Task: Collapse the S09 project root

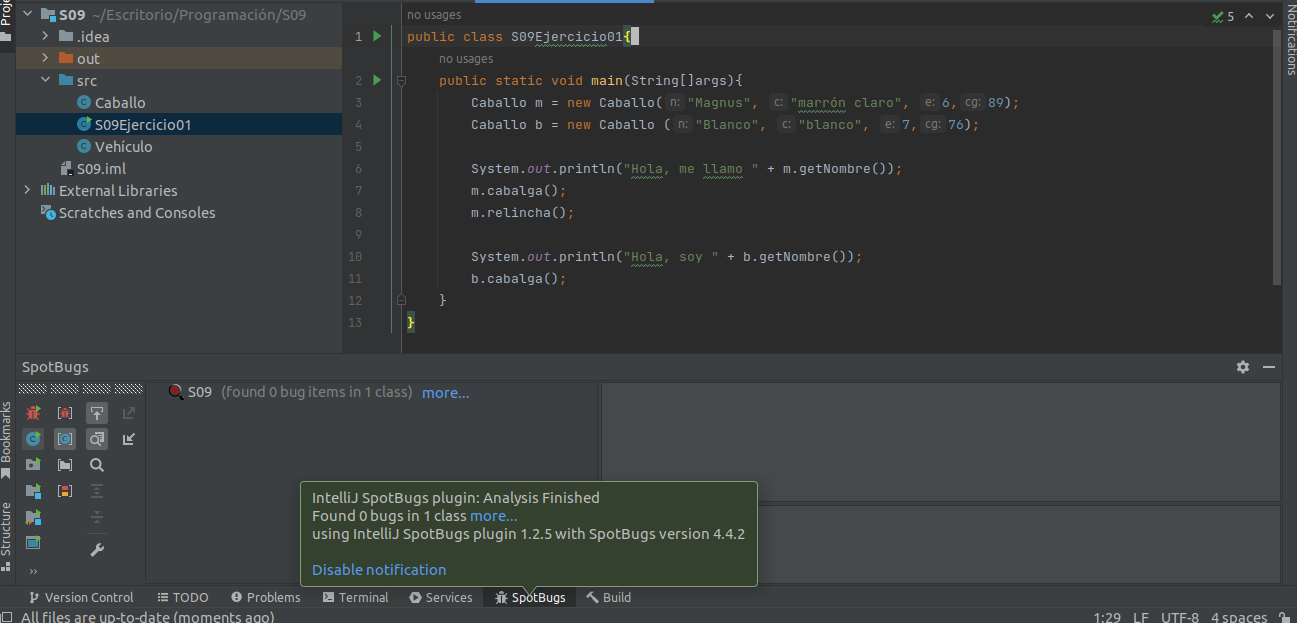Action: click(26, 15)
